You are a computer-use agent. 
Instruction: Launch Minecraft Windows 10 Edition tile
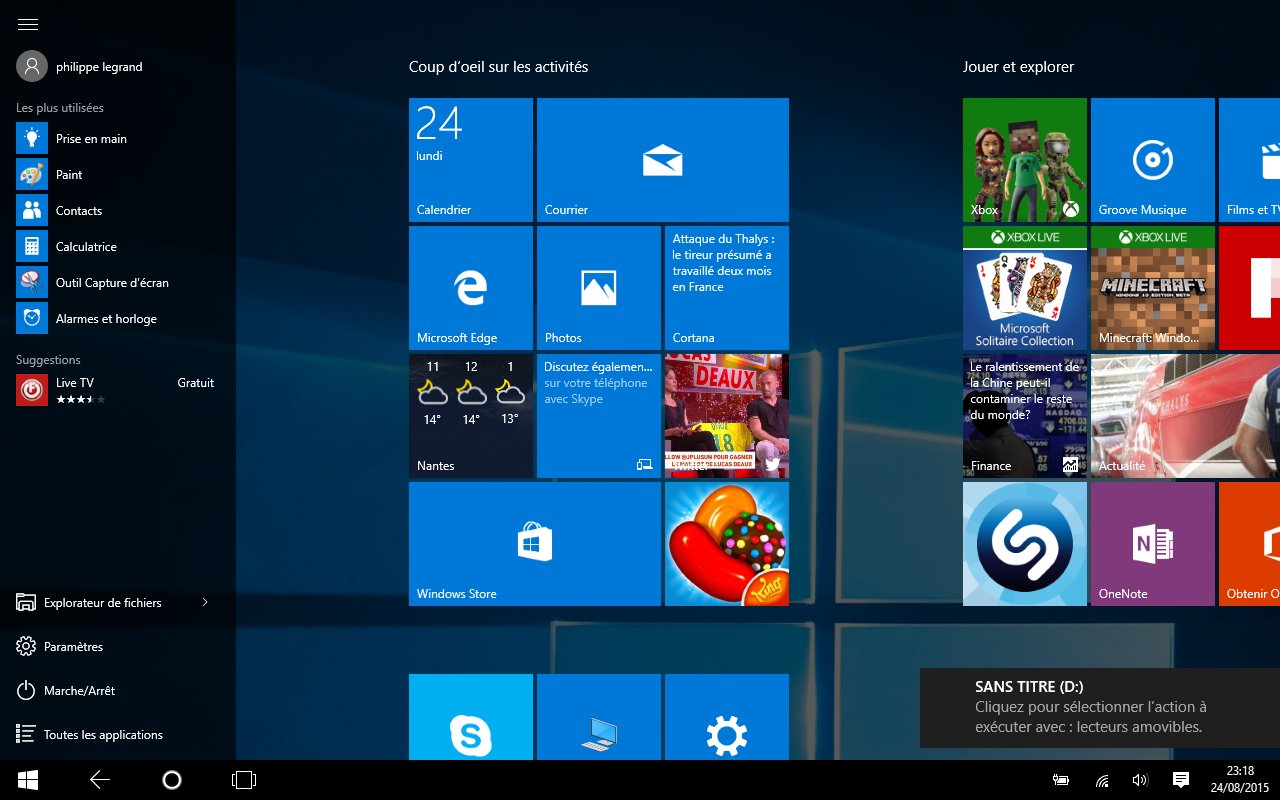pyautogui.click(x=1153, y=288)
